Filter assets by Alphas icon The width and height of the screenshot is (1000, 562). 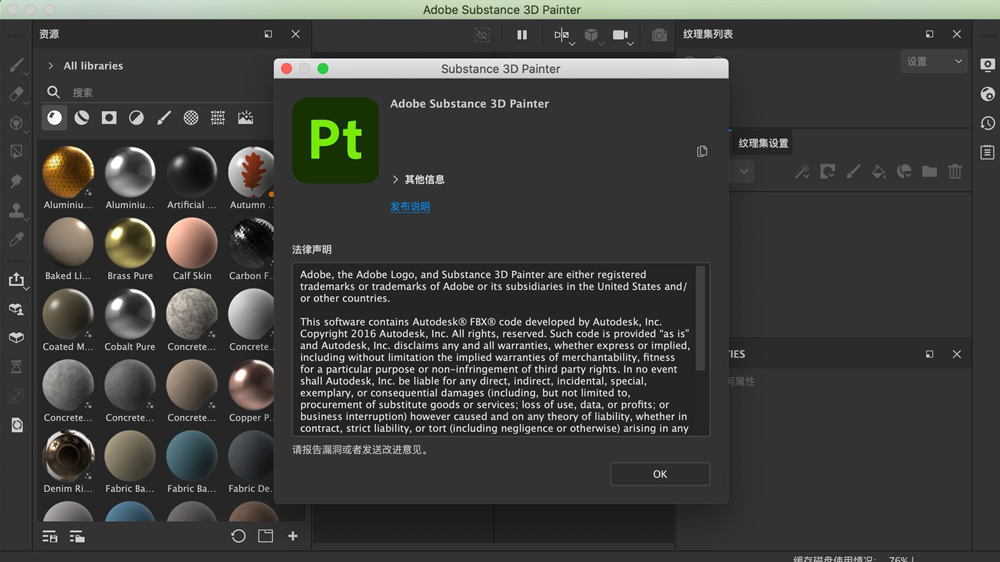pos(191,117)
